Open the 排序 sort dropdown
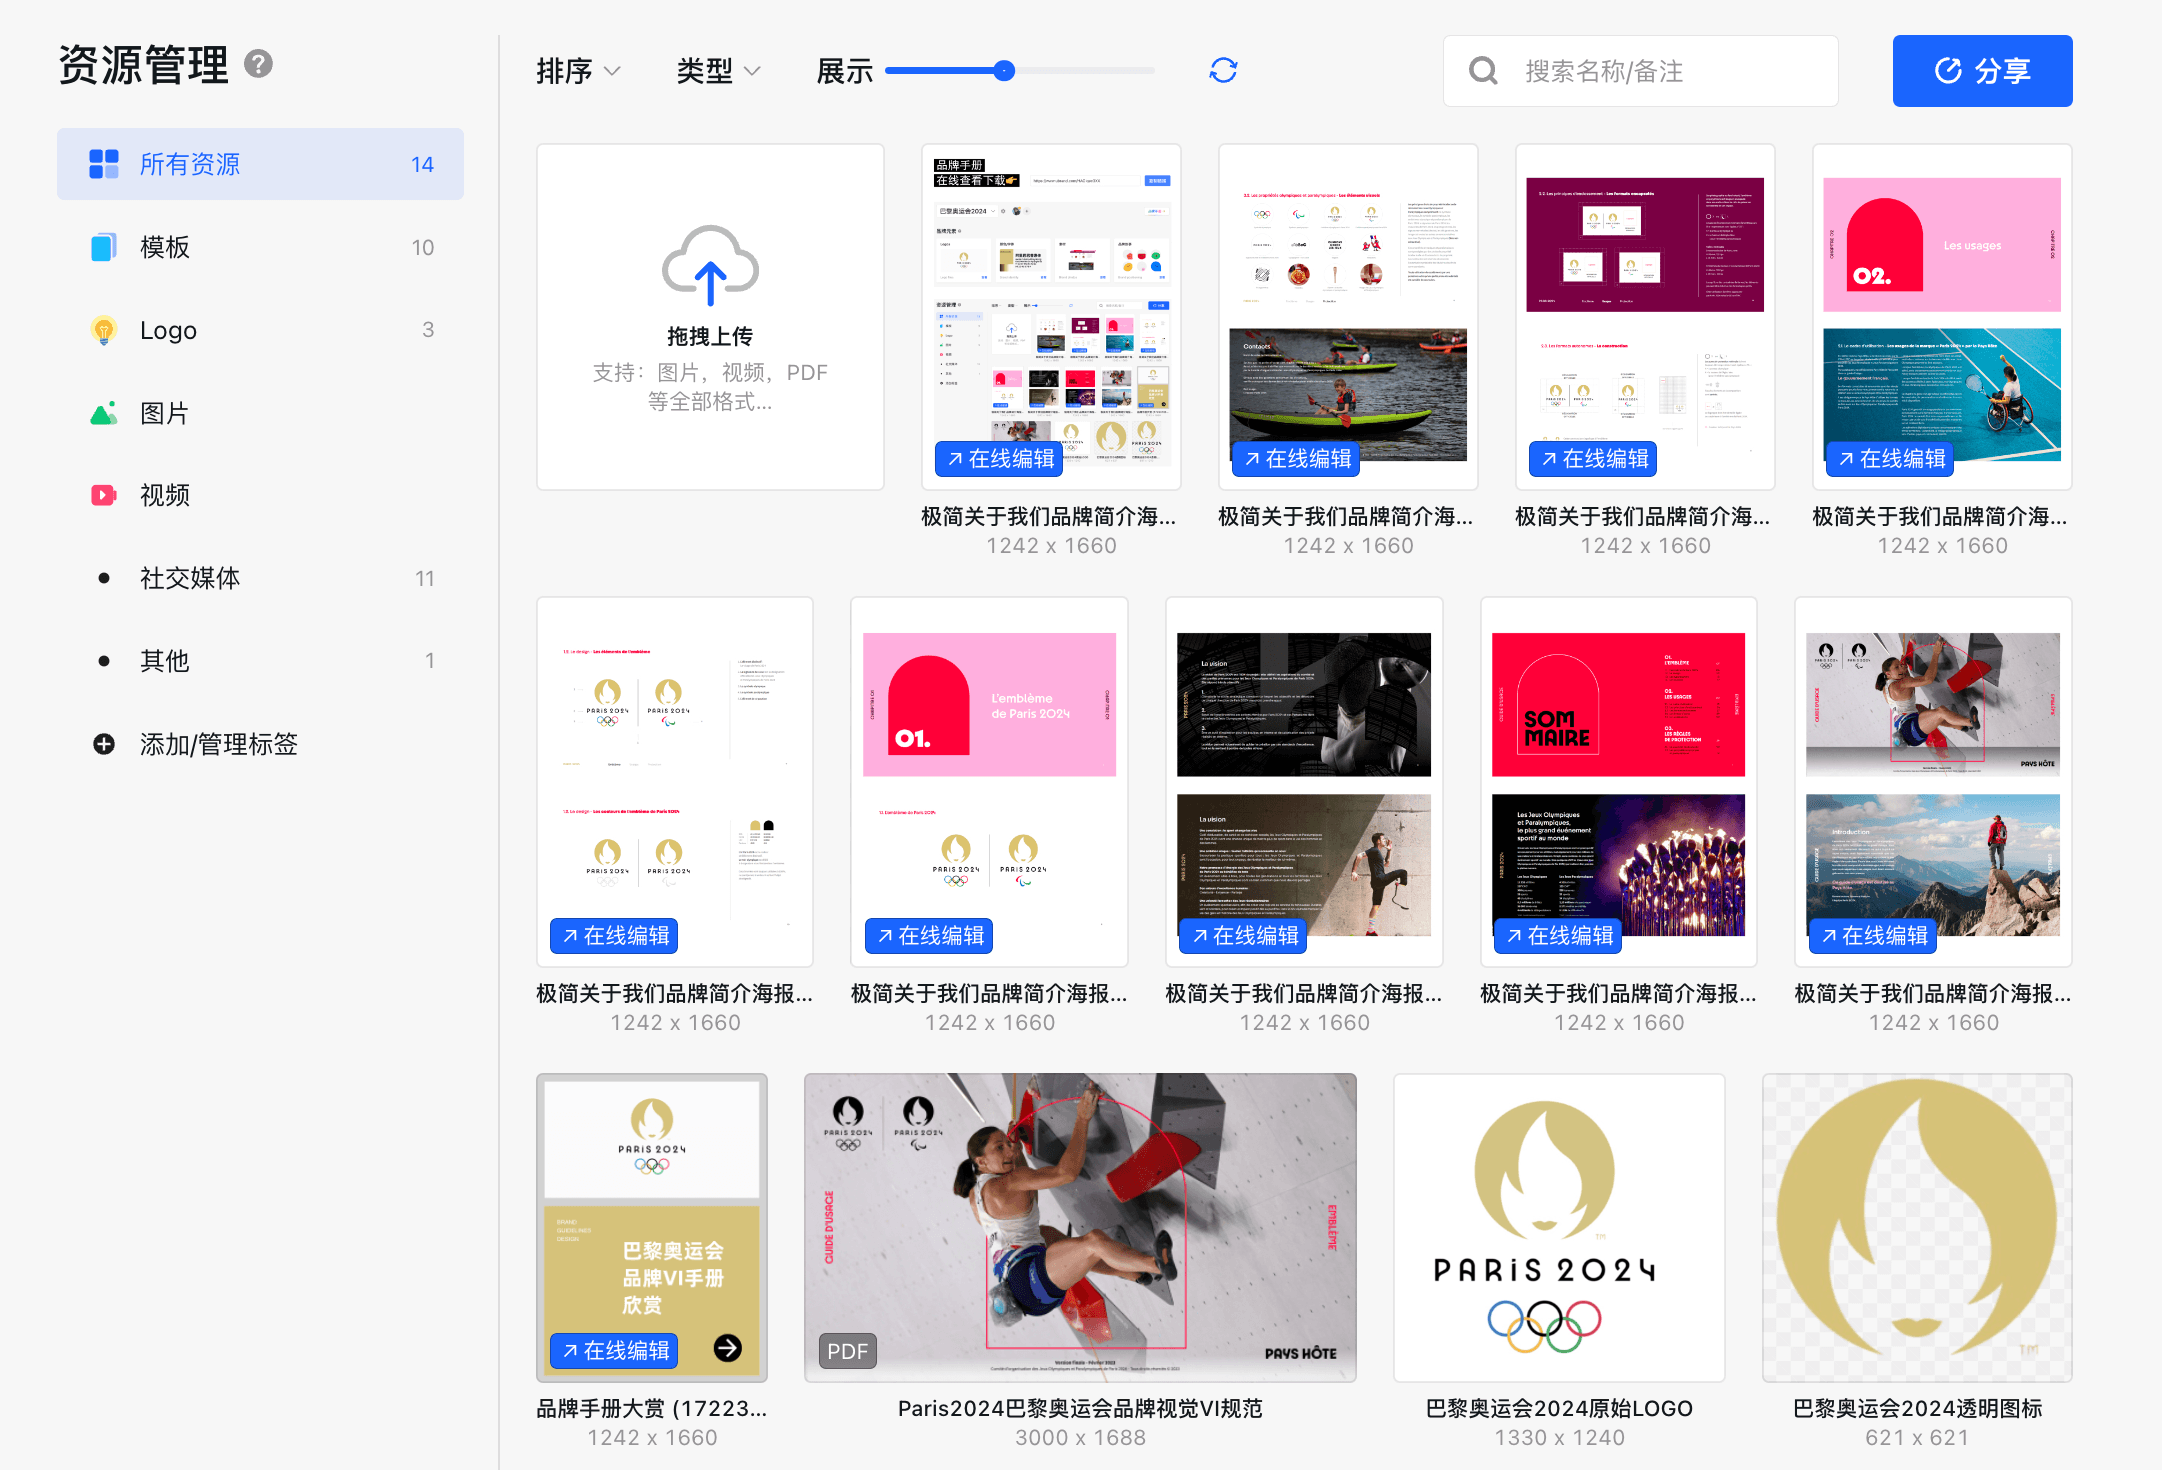The width and height of the screenshot is (2162, 1470). click(579, 71)
